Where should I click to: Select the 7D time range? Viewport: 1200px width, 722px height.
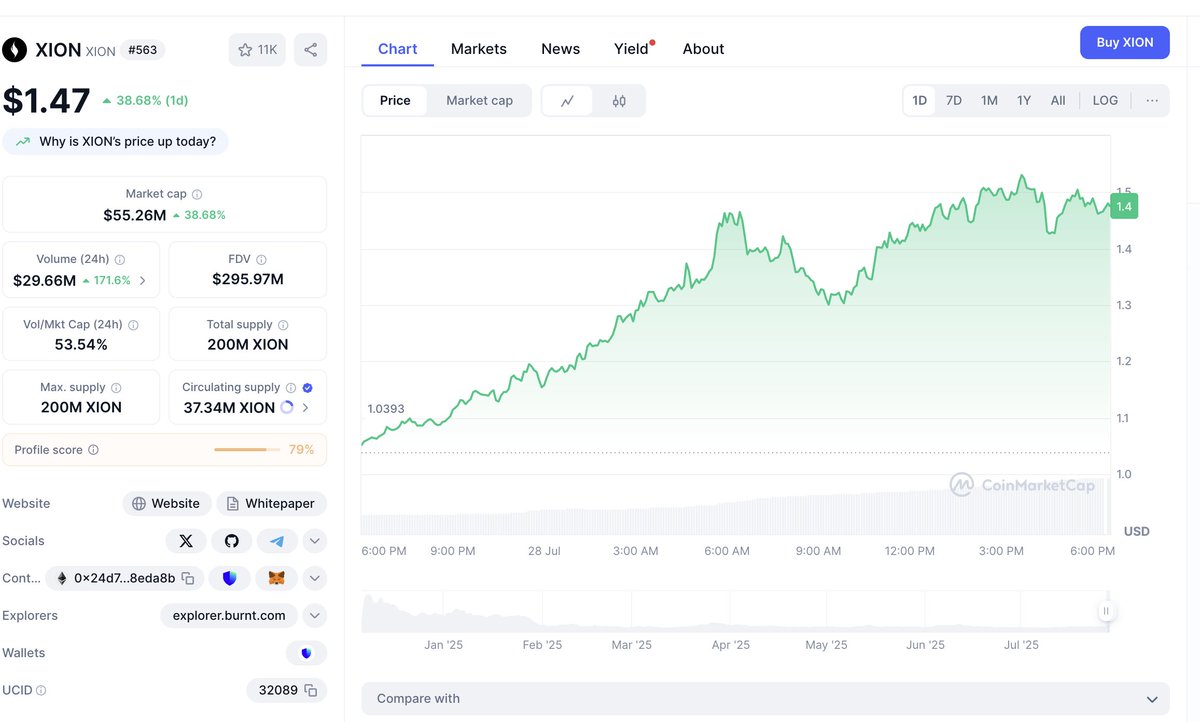(954, 100)
